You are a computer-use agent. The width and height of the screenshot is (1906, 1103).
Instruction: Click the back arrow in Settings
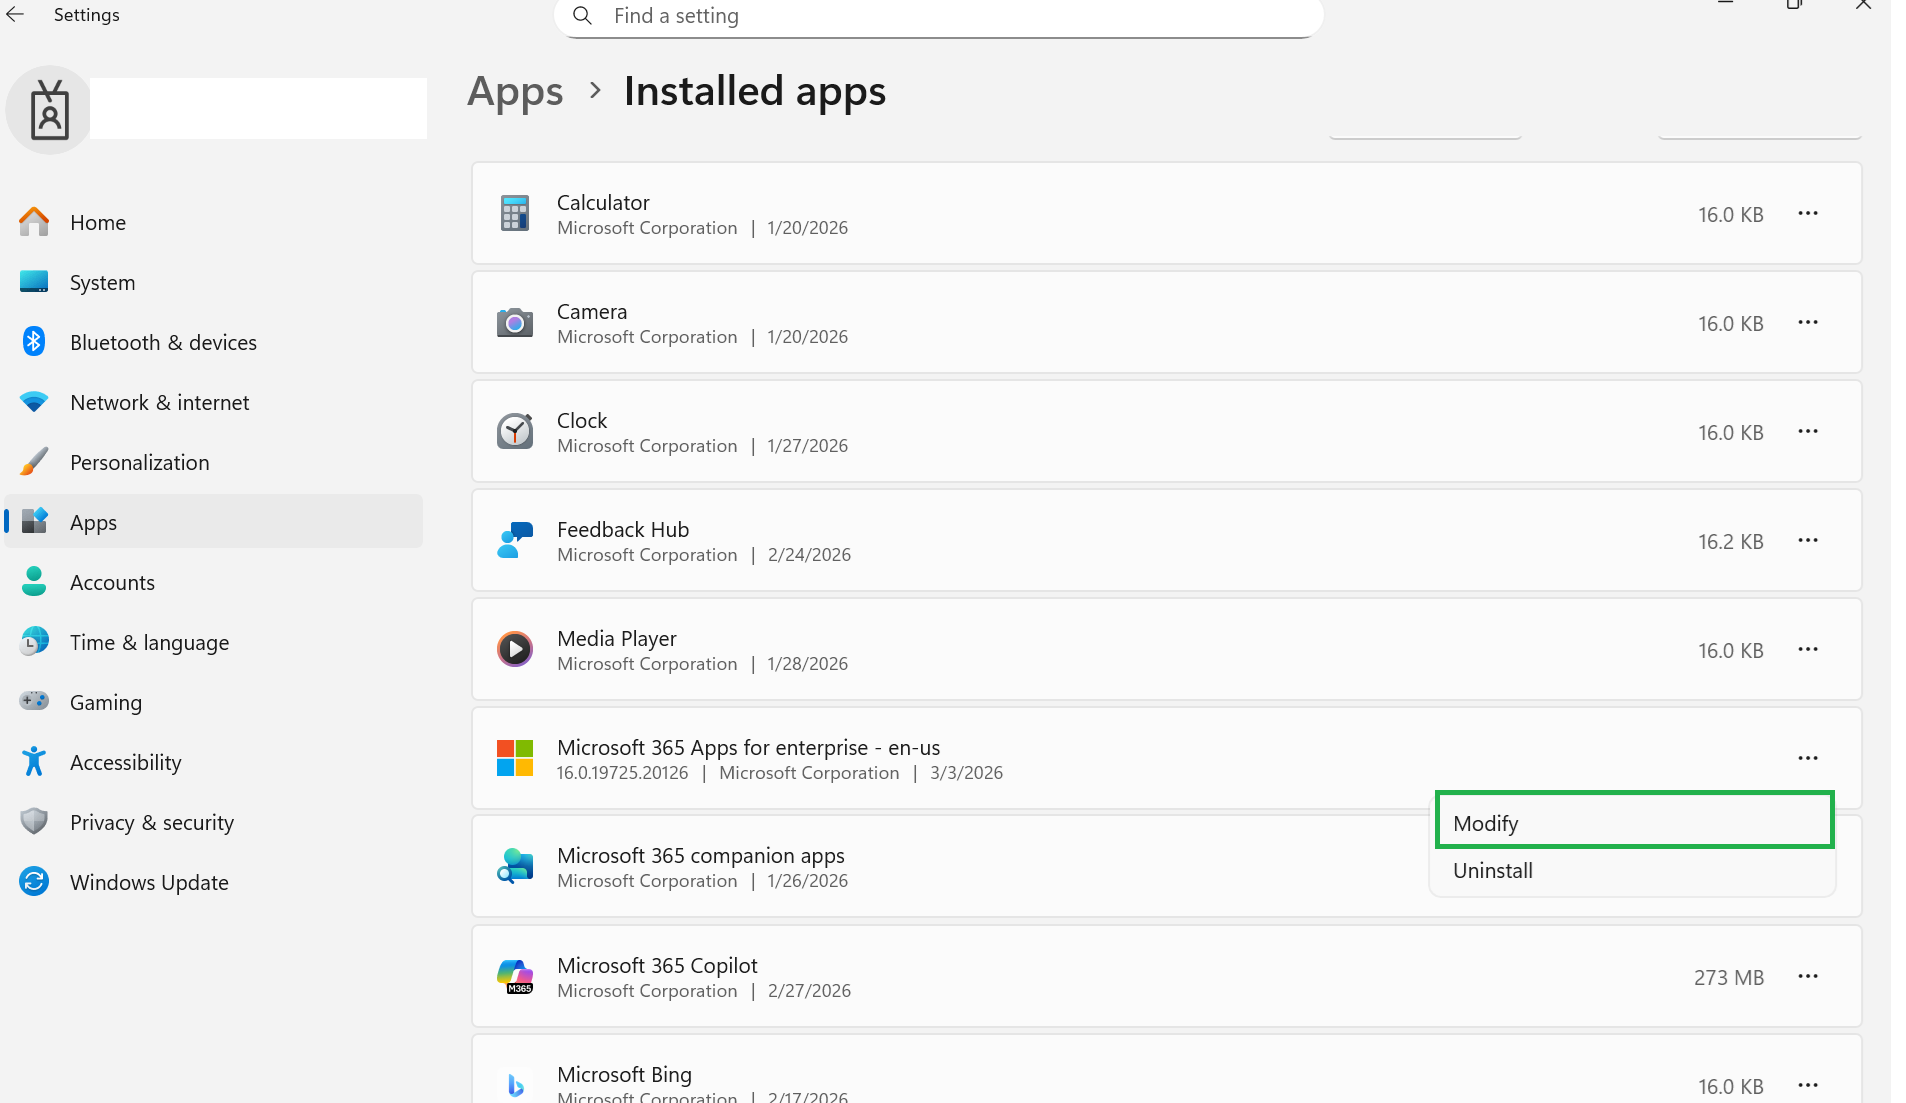(x=15, y=15)
